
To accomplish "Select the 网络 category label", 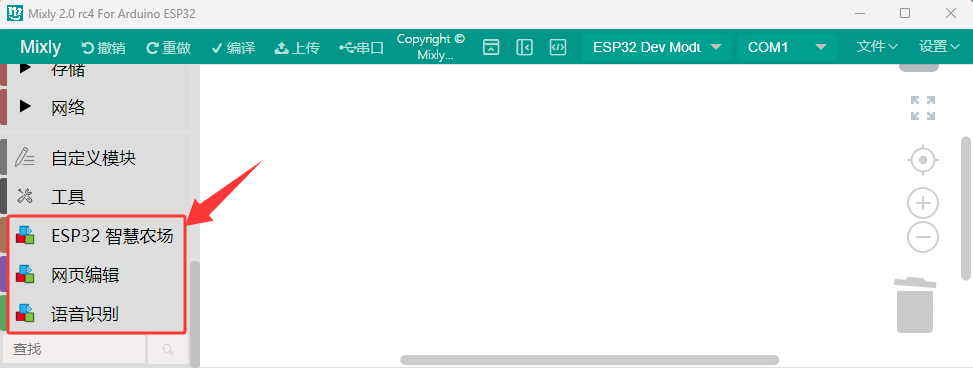I will point(68,108).
